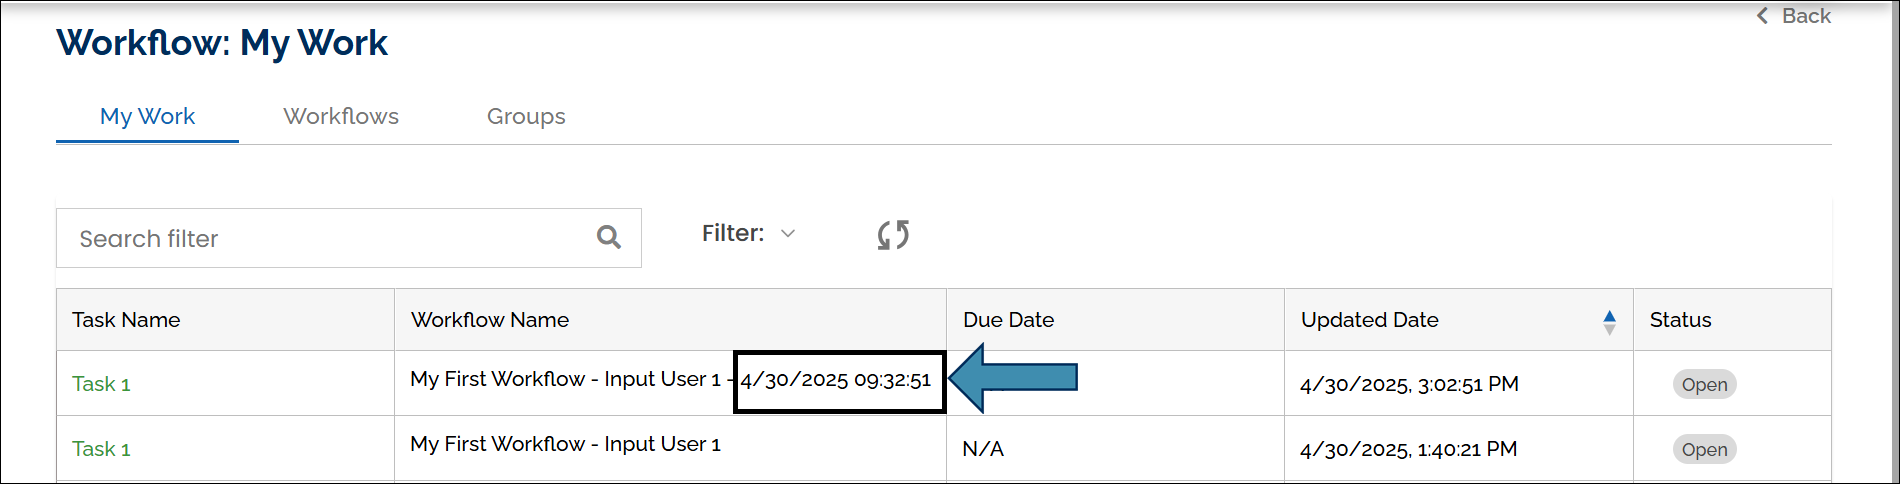Click the search magnifier icon
Screen dimensions: 1900x484
(608, 237)
